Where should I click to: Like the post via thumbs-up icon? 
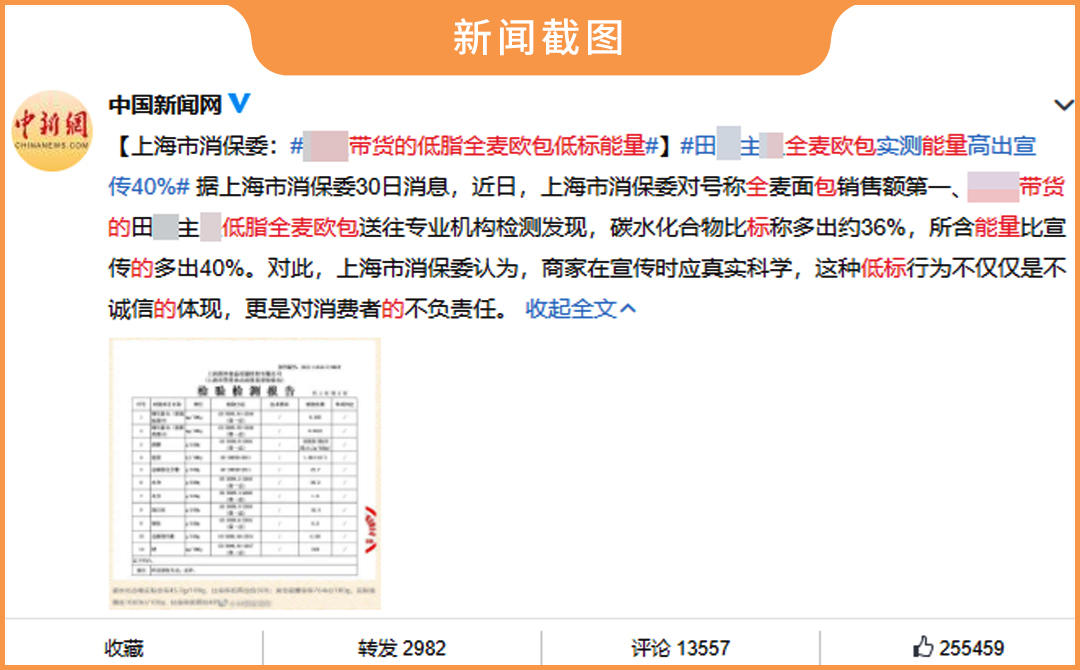[x=922, y=647]
